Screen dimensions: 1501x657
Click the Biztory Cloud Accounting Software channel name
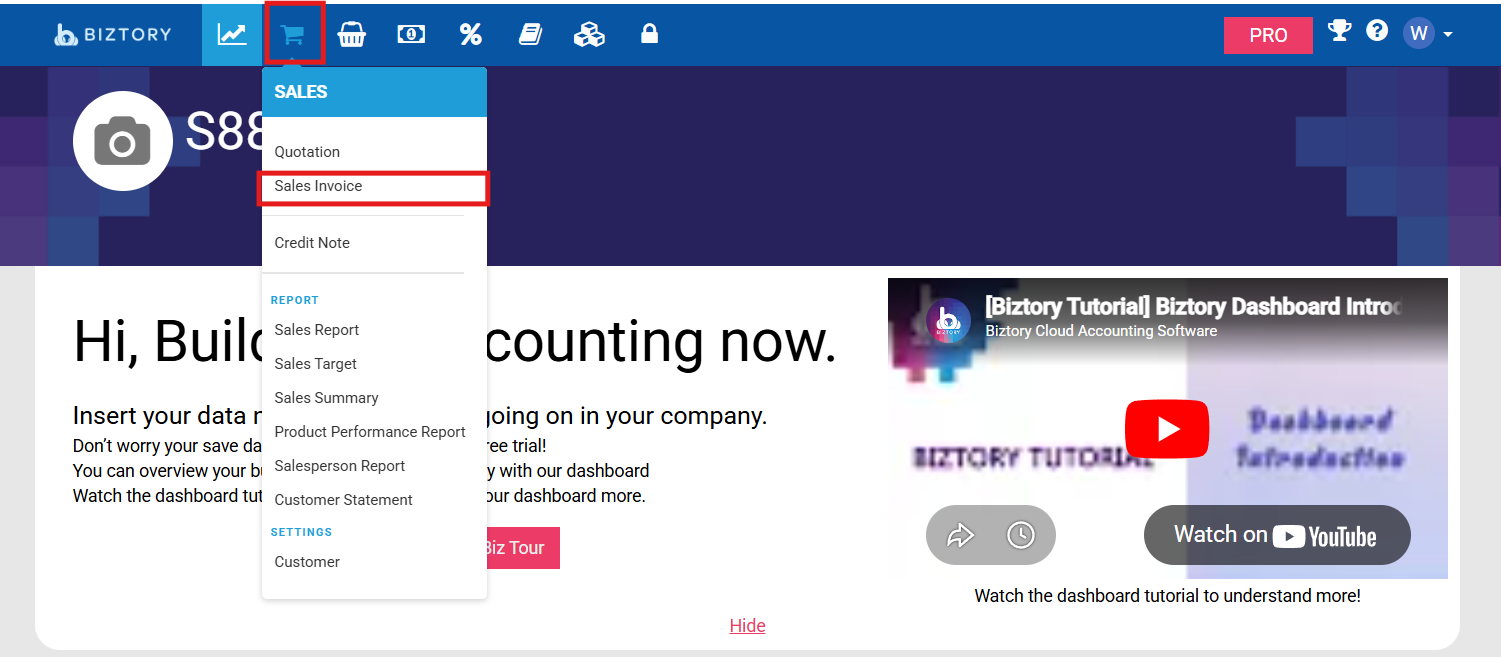(x=1101, y=331)
